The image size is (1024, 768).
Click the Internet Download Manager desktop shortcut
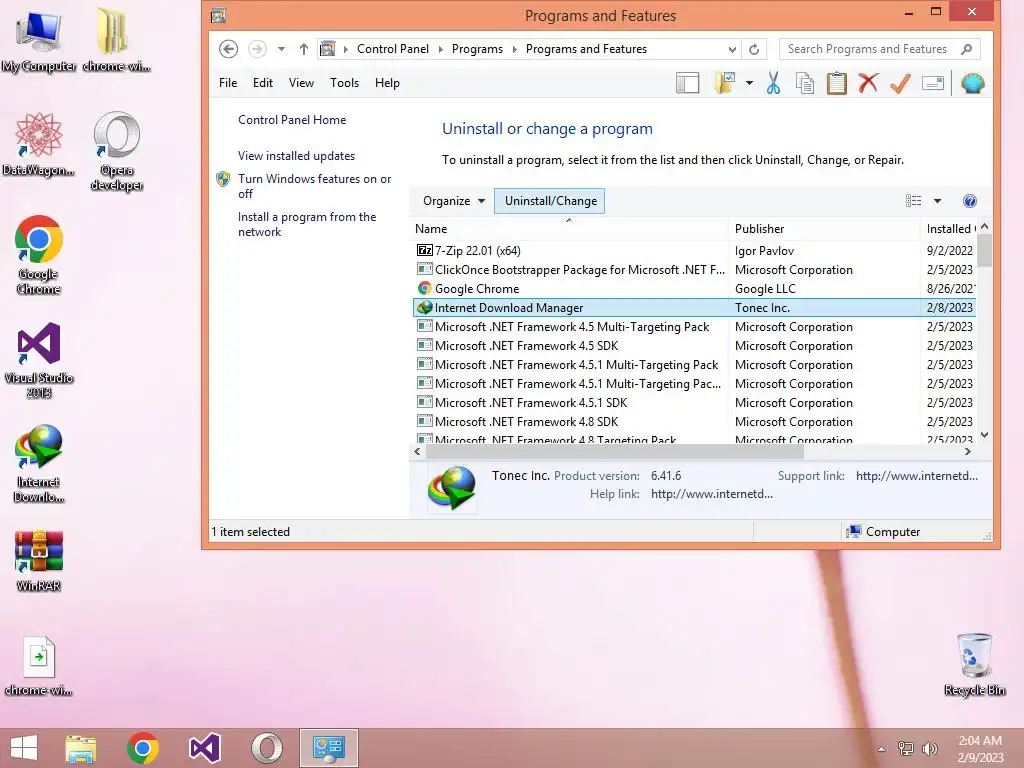(x=39, y=464)
